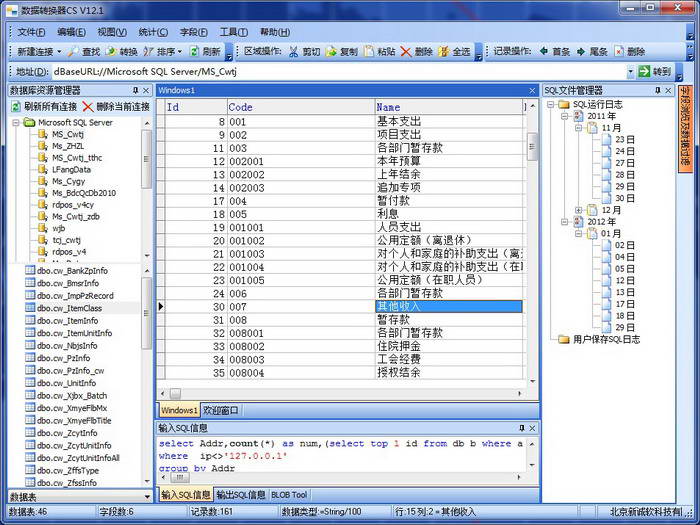Click the 粘贴 (Paste) toolbar icon
The width and height of the screenshot is (700, 525).
(x=379, y=51)
